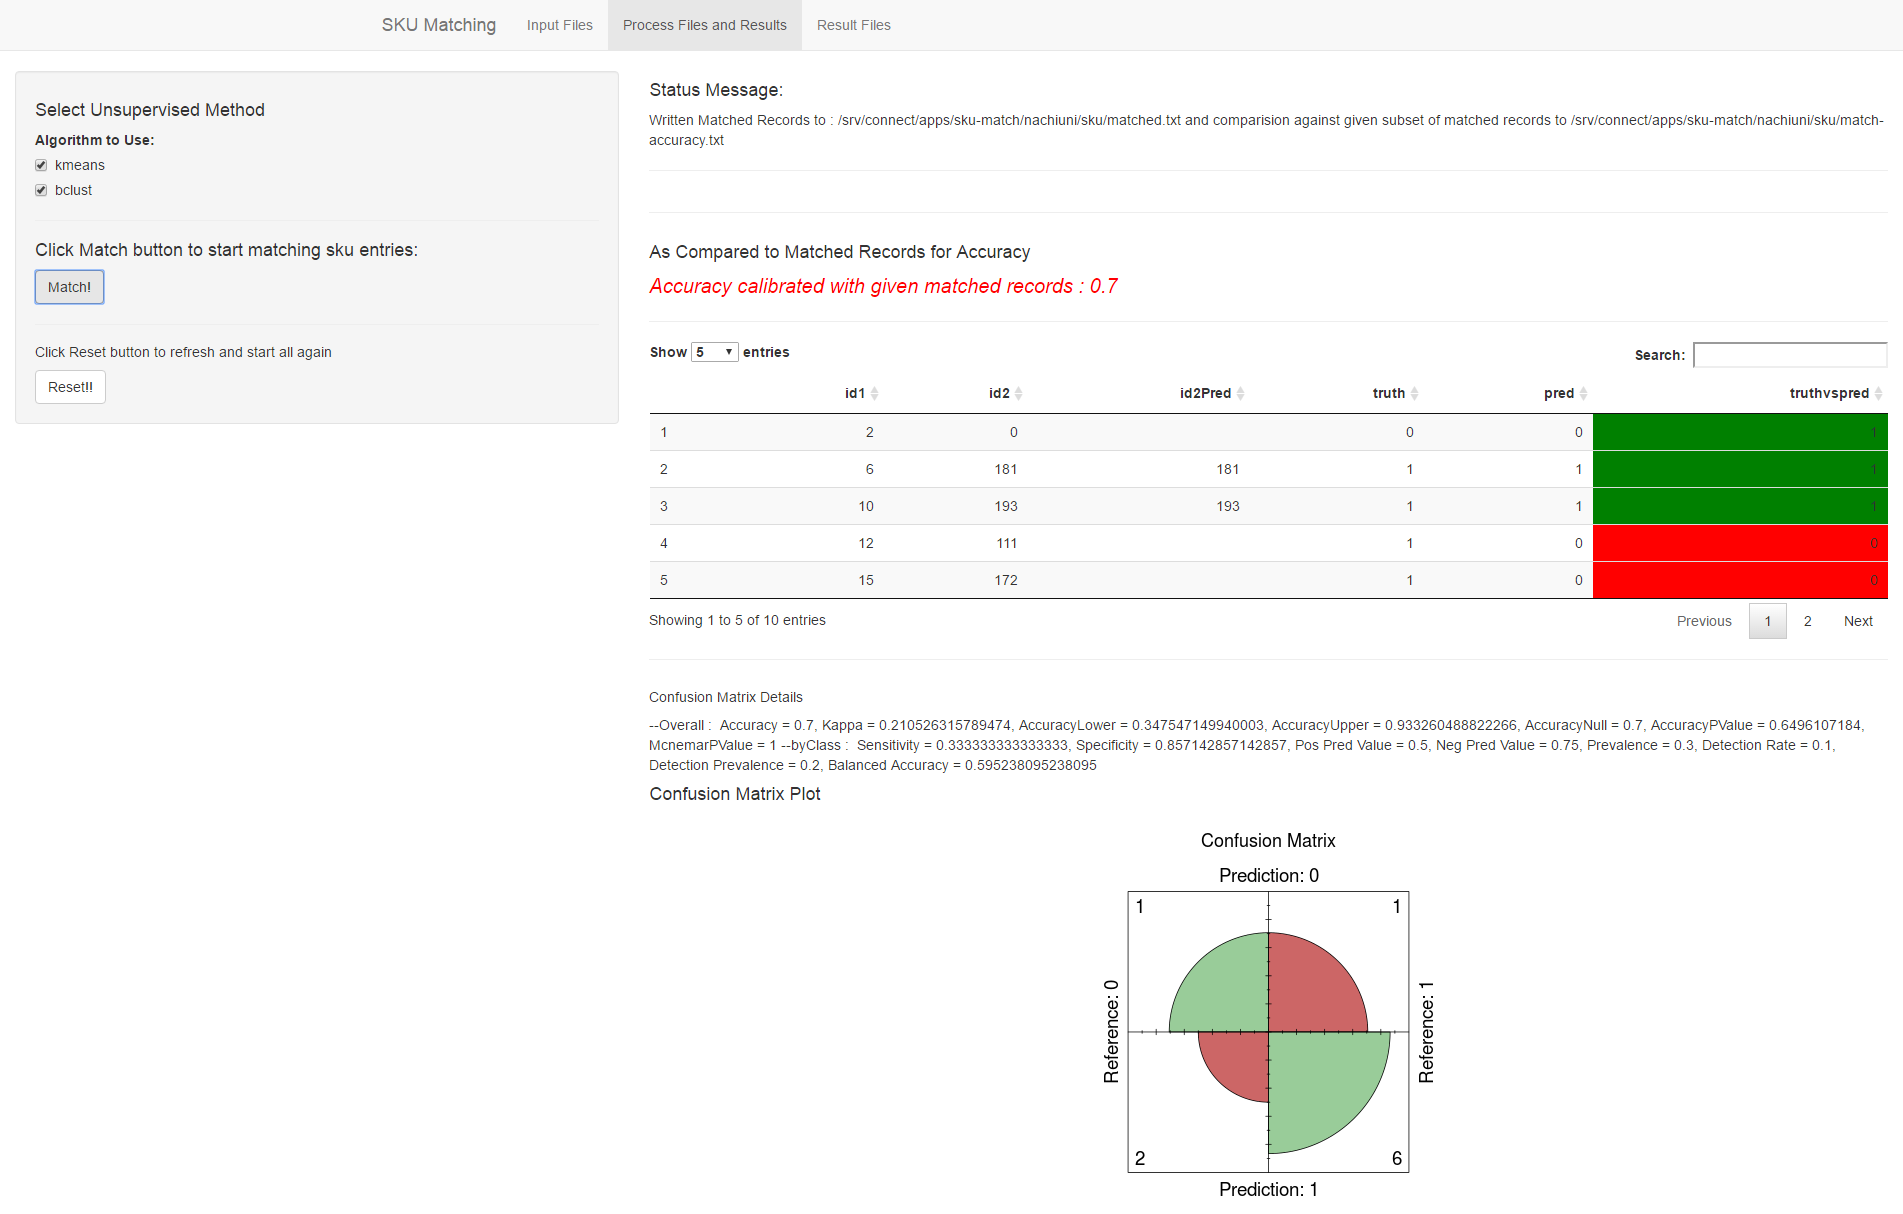Click the accuracy calibrated 0.7 message
1903x1214 pixels.
(883, 286)
